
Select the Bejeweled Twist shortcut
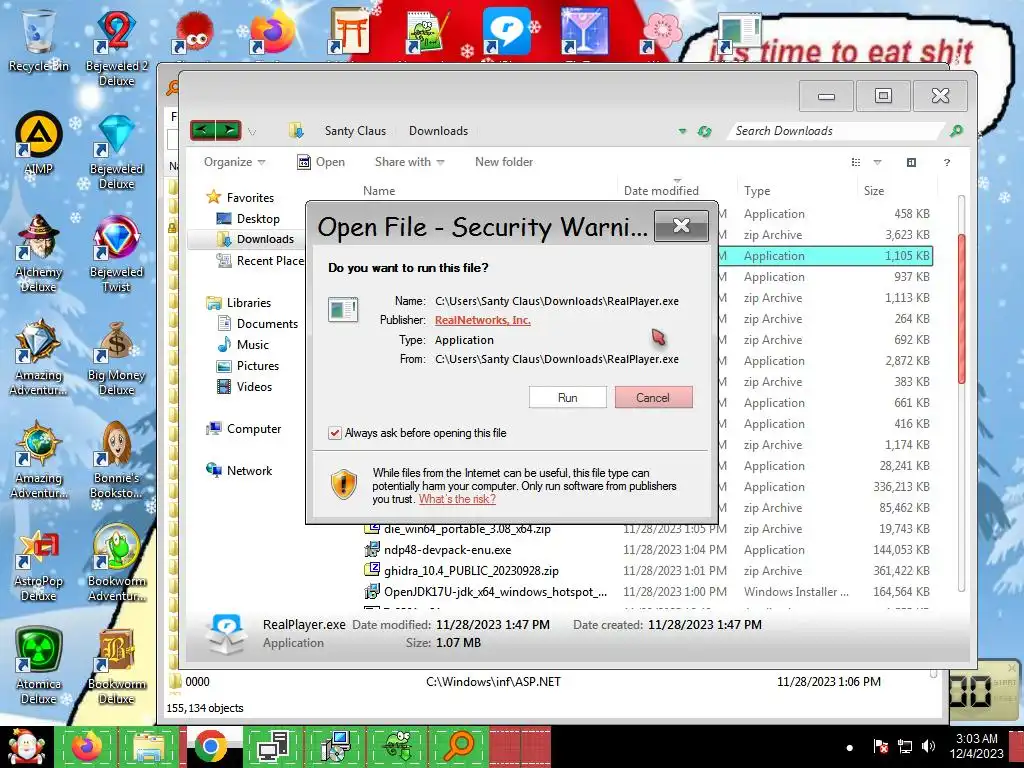pos(116,253)
